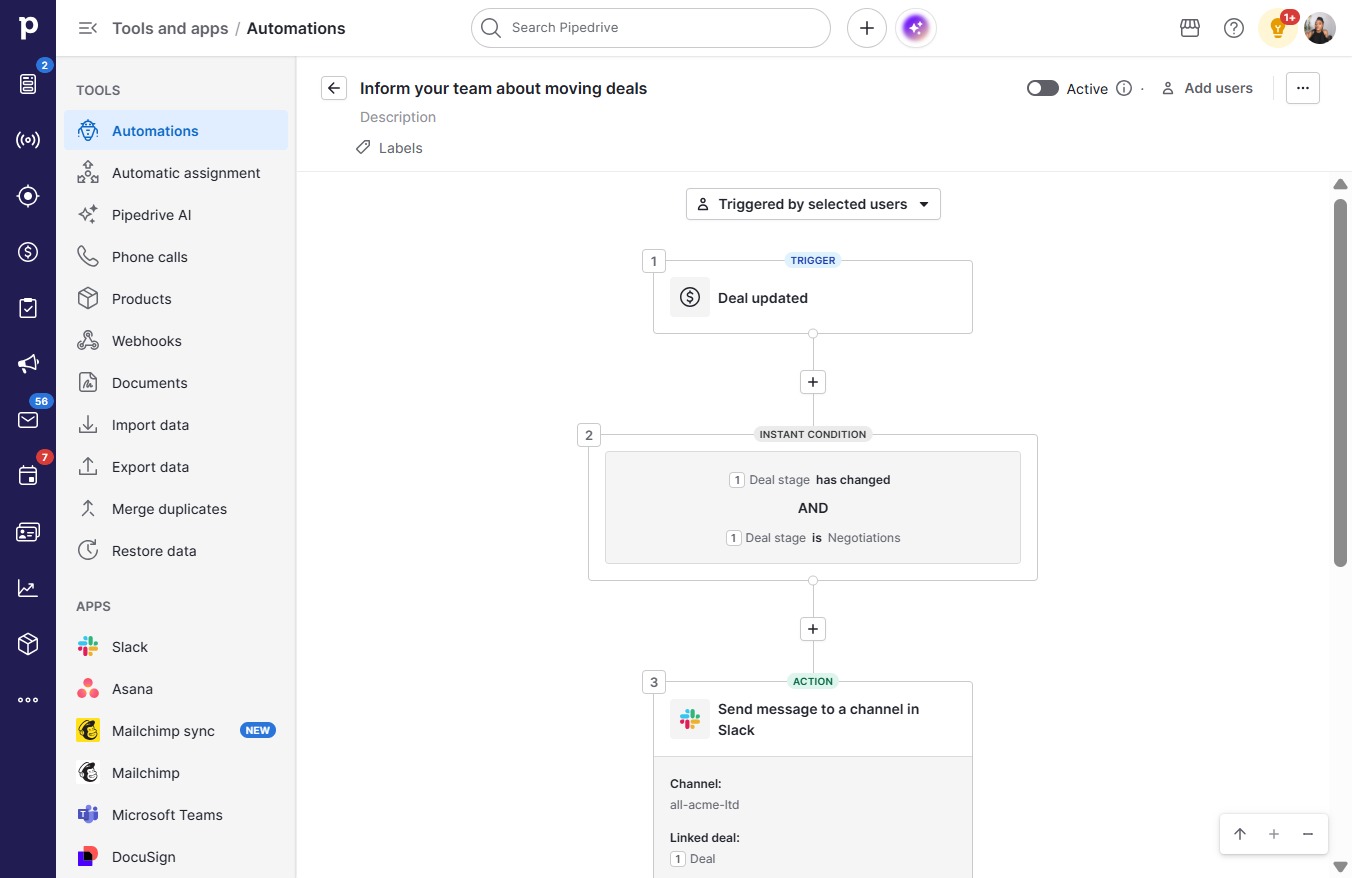Open the target icon in navigation rail
The height and width of the screenshot is (878, 1352).
tap(28, 196)
